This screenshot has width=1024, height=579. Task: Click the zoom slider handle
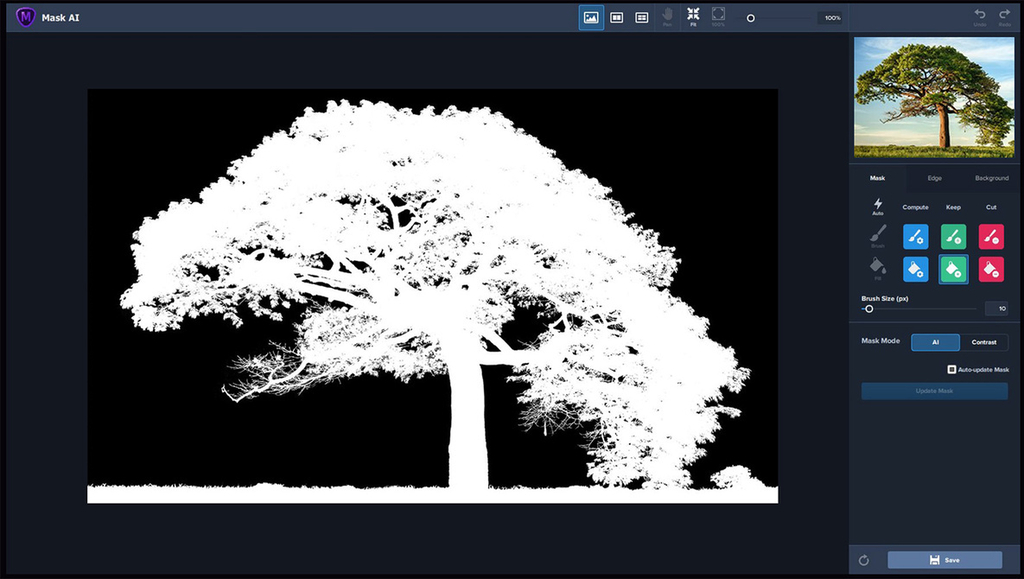[750, 18]
